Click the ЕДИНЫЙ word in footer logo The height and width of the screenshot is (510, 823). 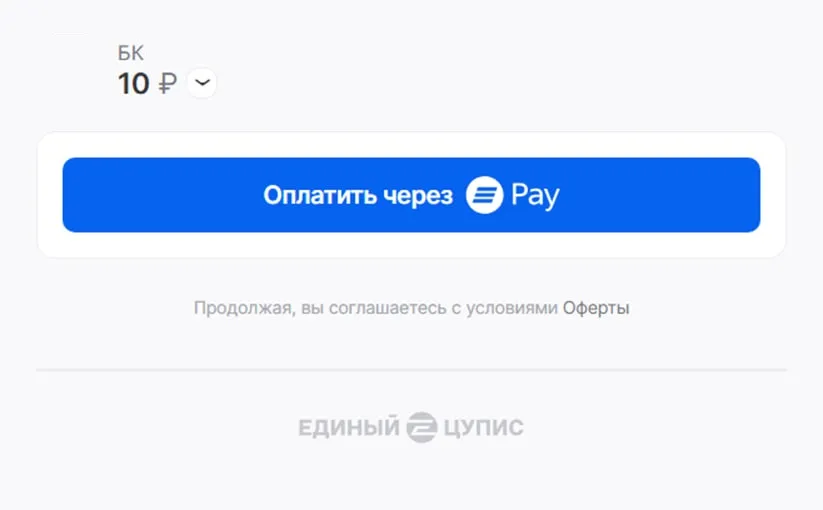(x=349, y=428)
